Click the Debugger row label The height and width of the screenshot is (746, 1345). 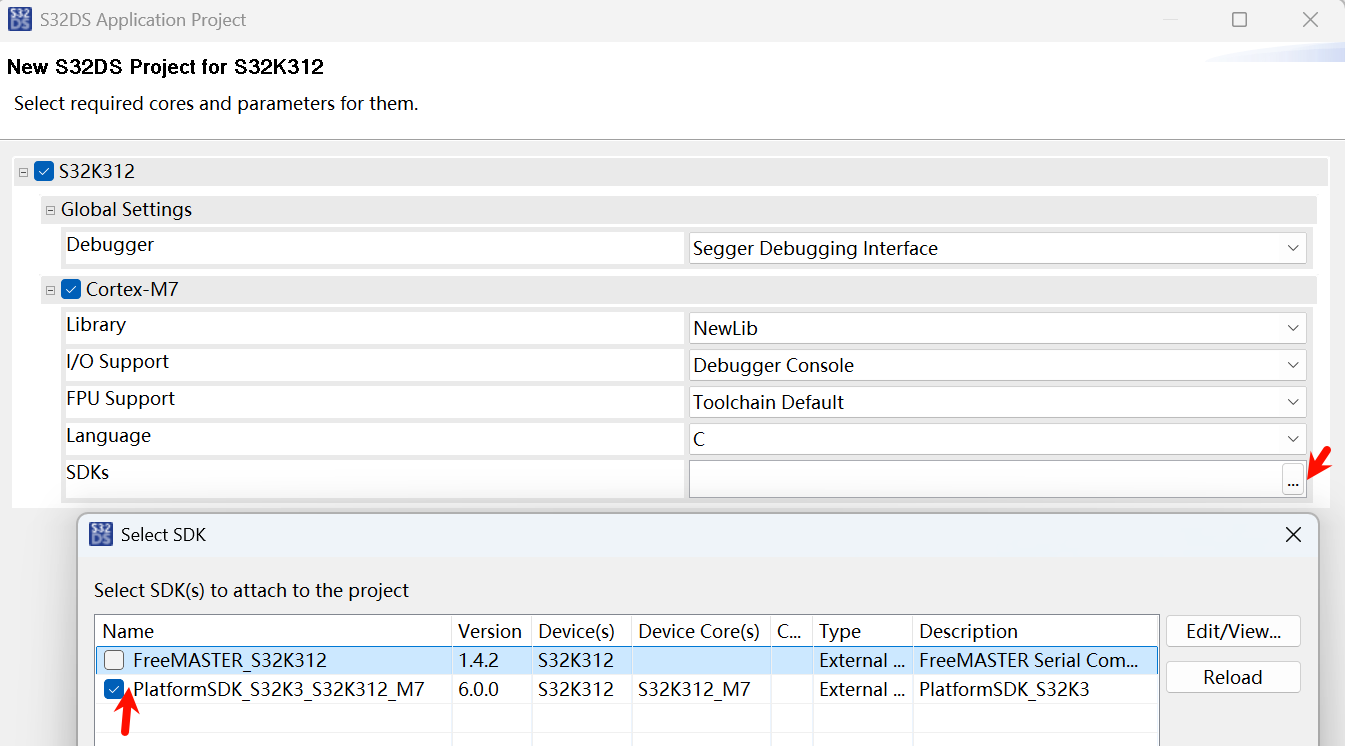[110, 244]
